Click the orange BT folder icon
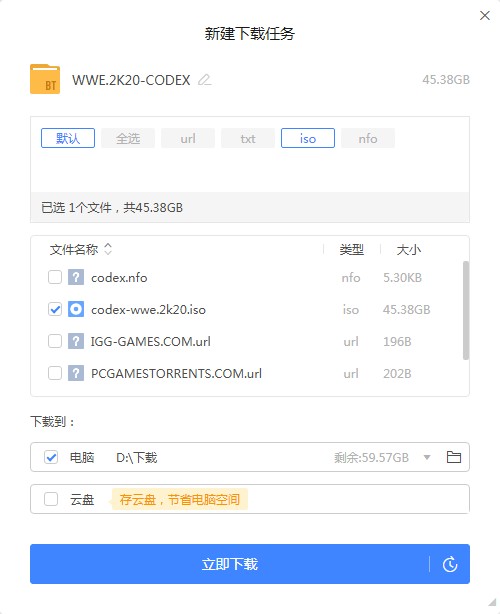 pos(45,79)
